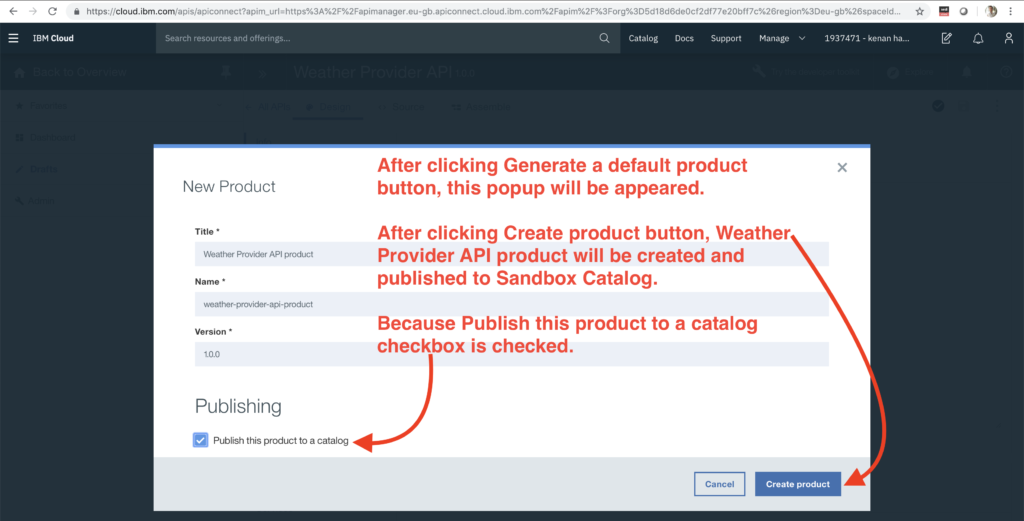Click the edit pencil icon in header
Viewport: 1024px width, 521px height.
946,39
